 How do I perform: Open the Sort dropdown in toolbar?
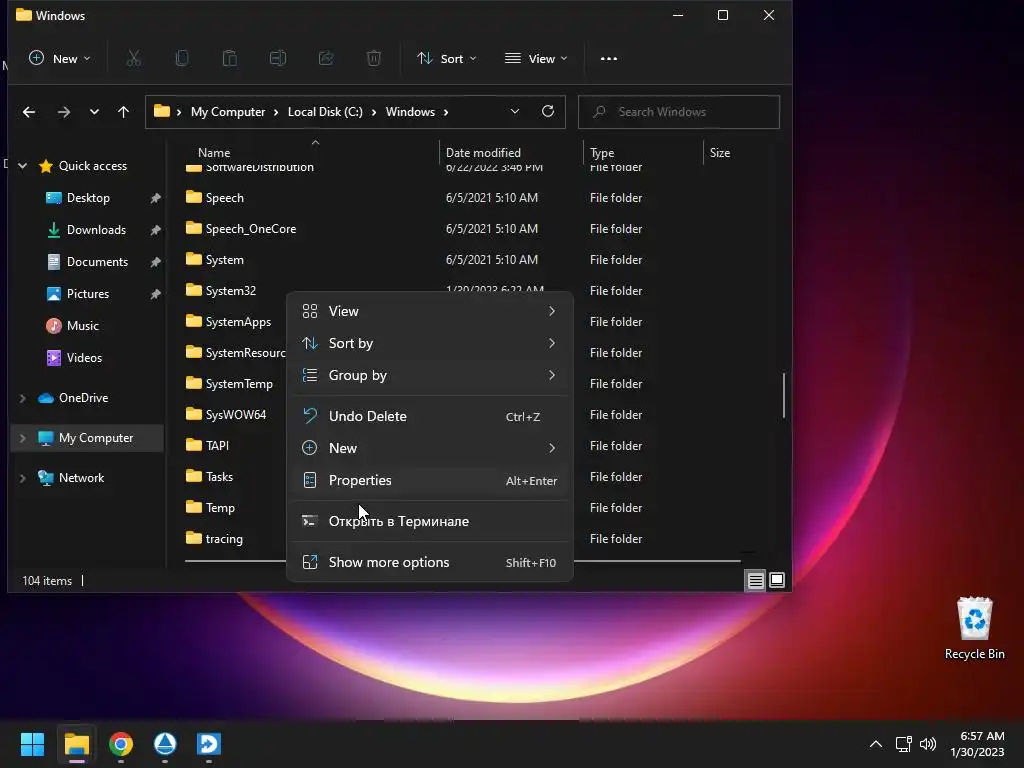[447, 59]
